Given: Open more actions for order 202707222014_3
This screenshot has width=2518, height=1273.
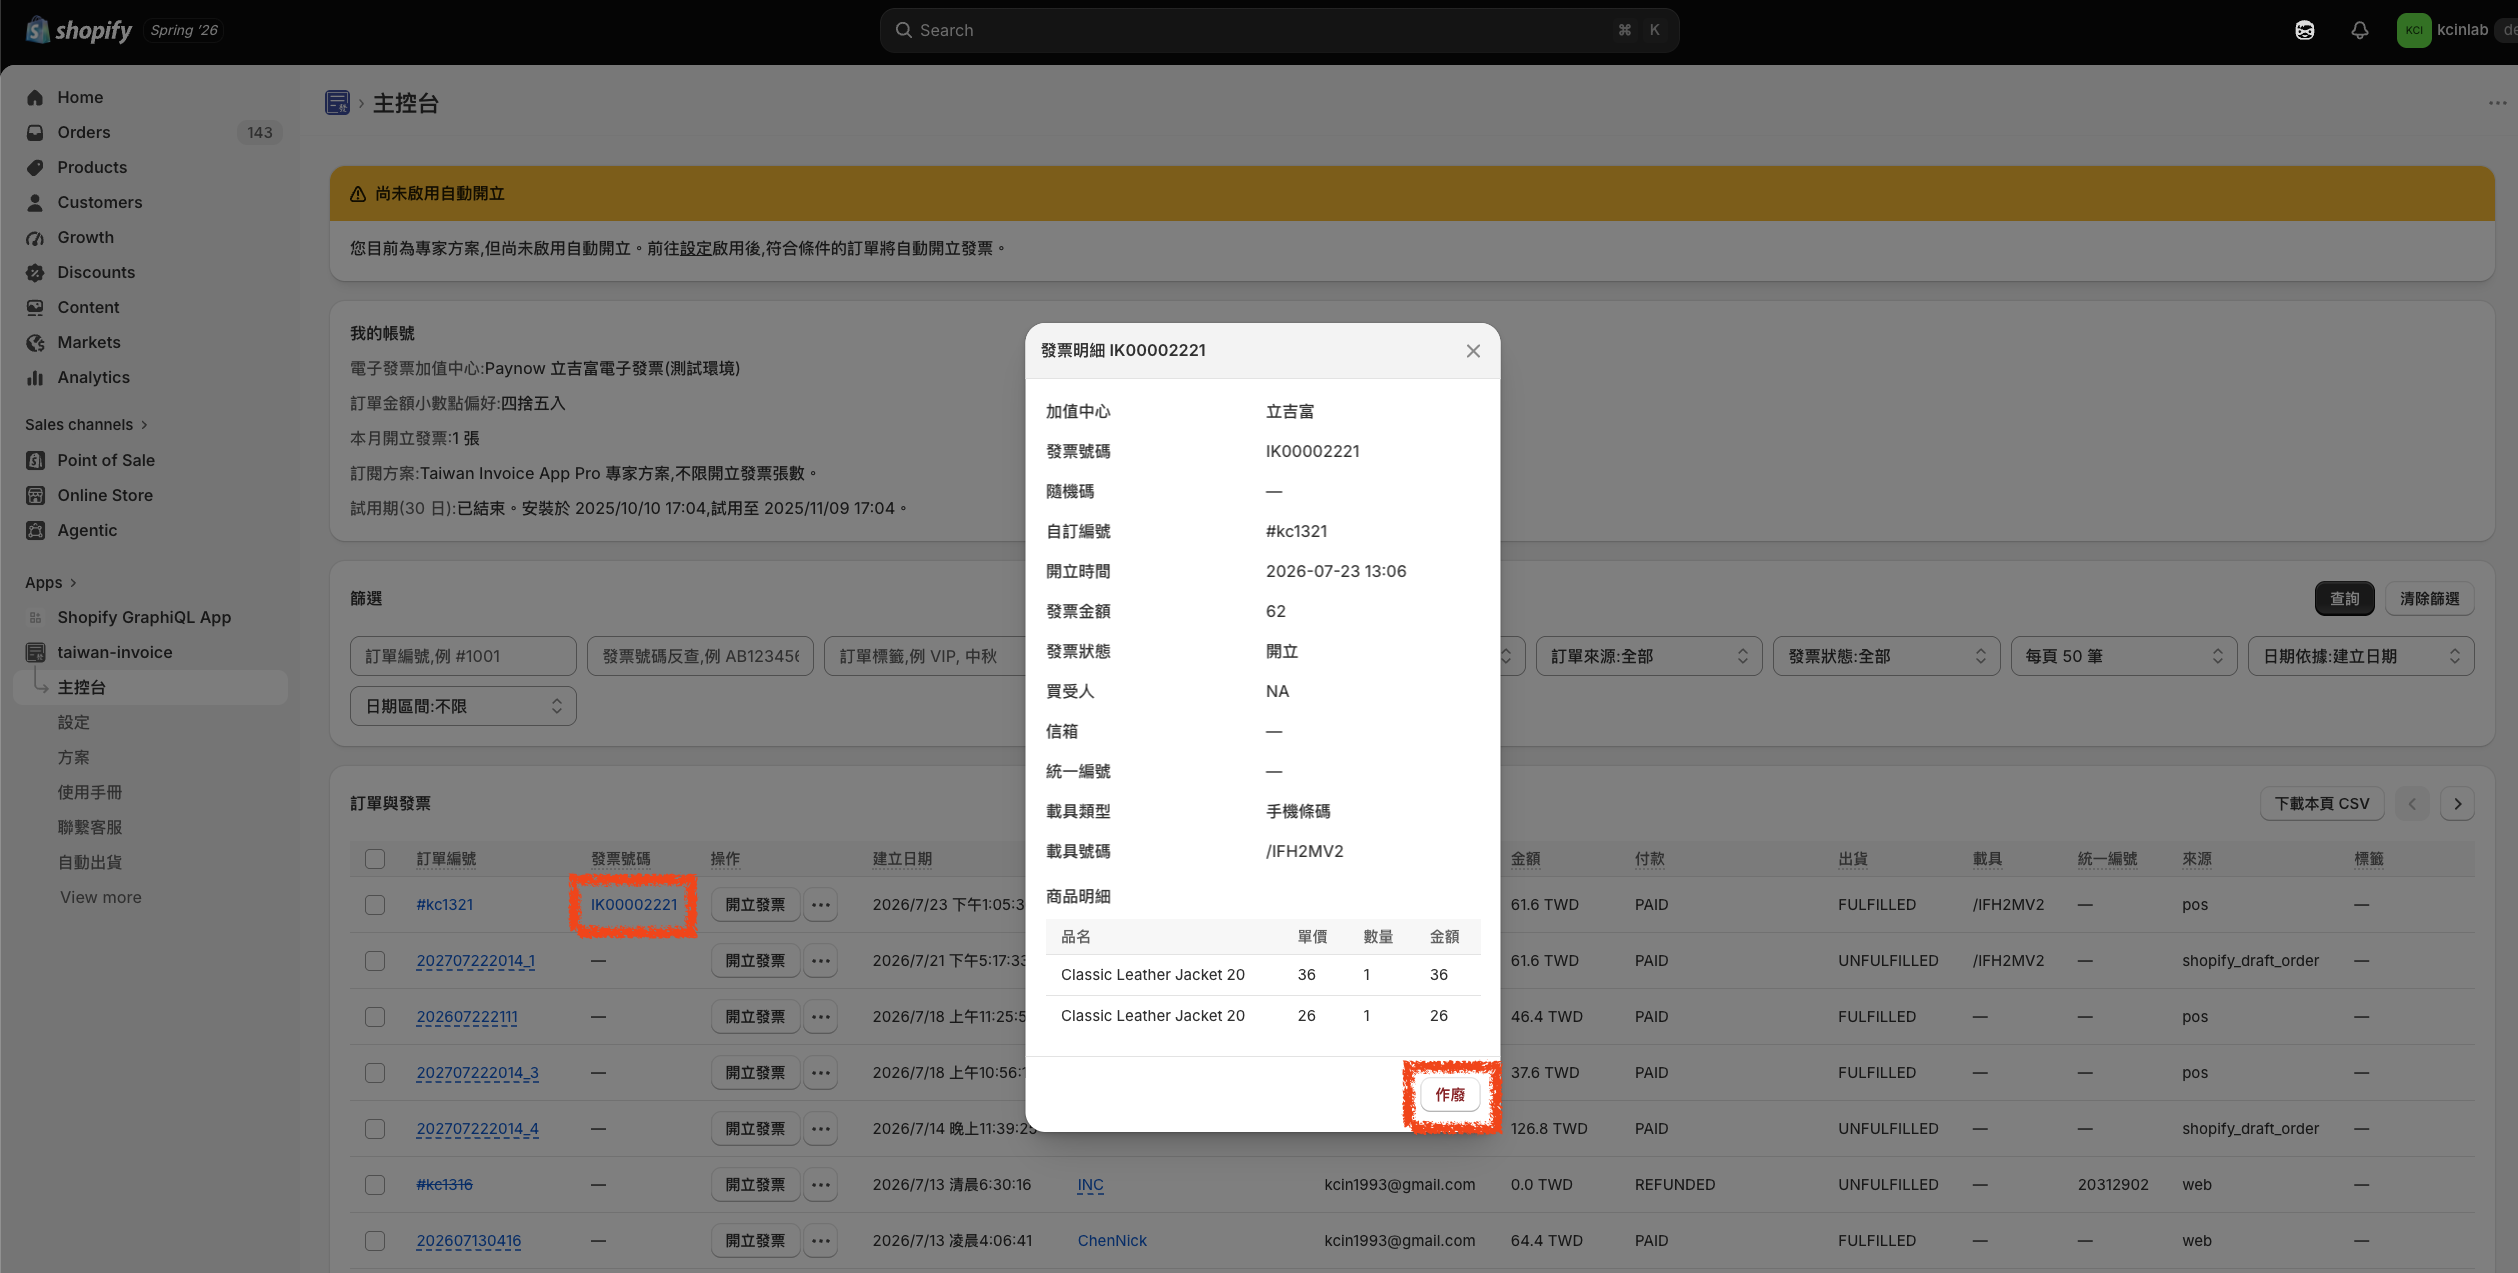Looking at the screenshot, I should 821,1073.
